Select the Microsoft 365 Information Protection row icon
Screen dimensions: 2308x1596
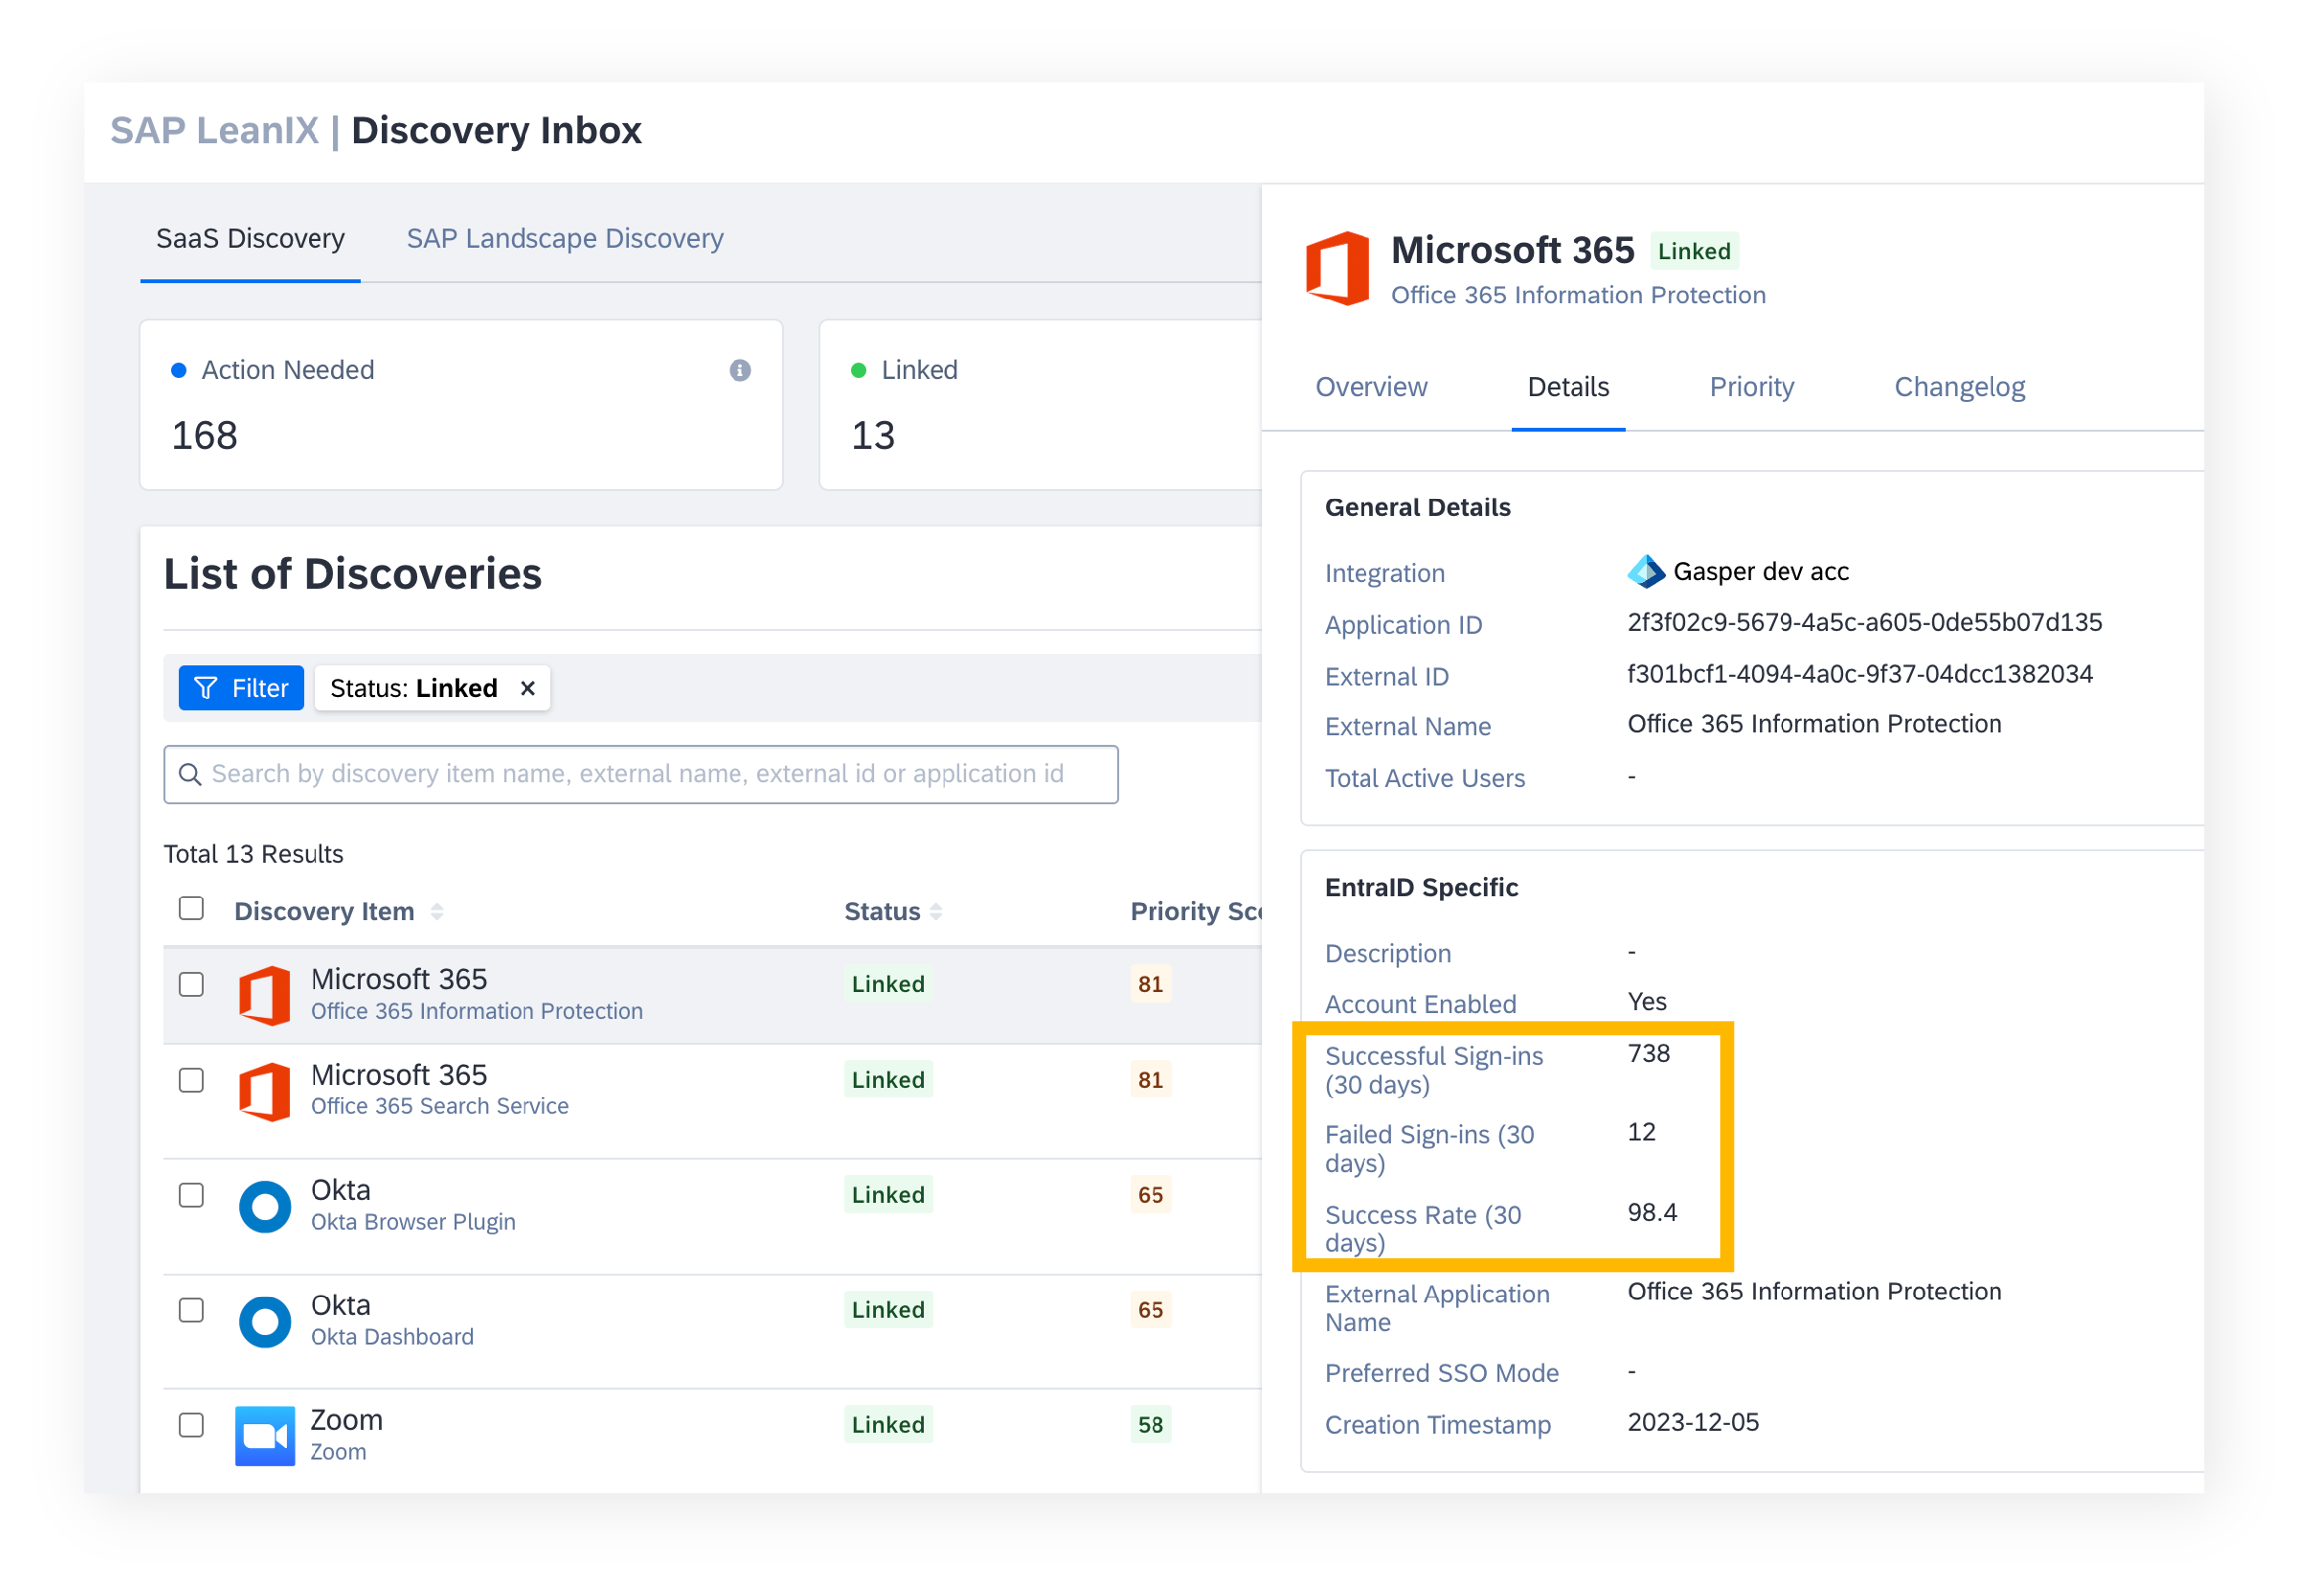pyautogui.click(x=265, y=995)
